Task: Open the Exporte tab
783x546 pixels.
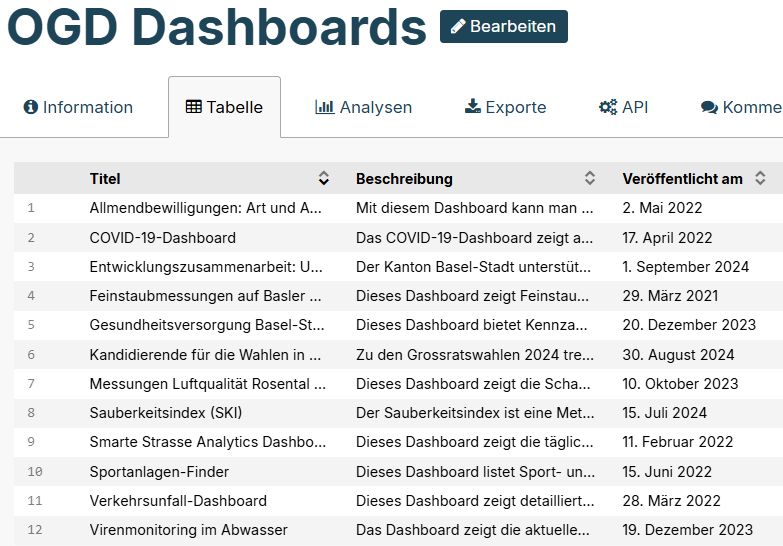Action: [505, 107]
